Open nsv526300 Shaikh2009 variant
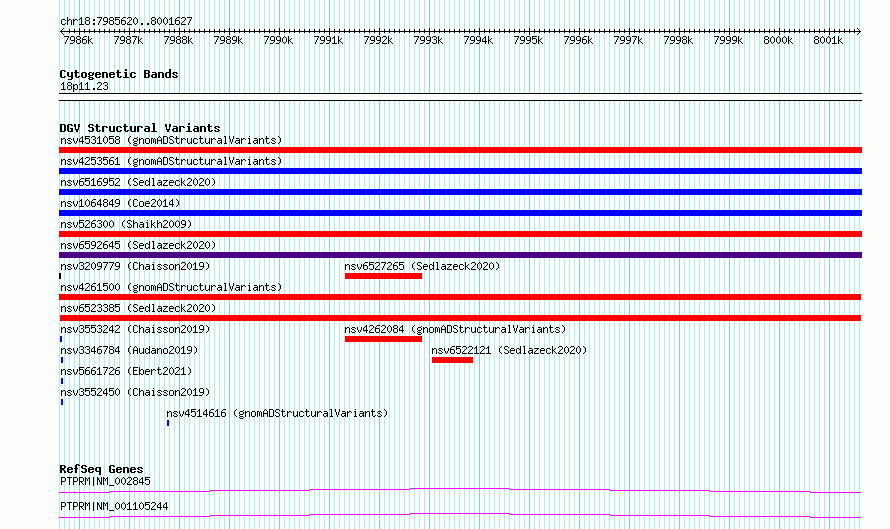Image resolution: width=890 pixels, height=529 pixels. [126, 224]
